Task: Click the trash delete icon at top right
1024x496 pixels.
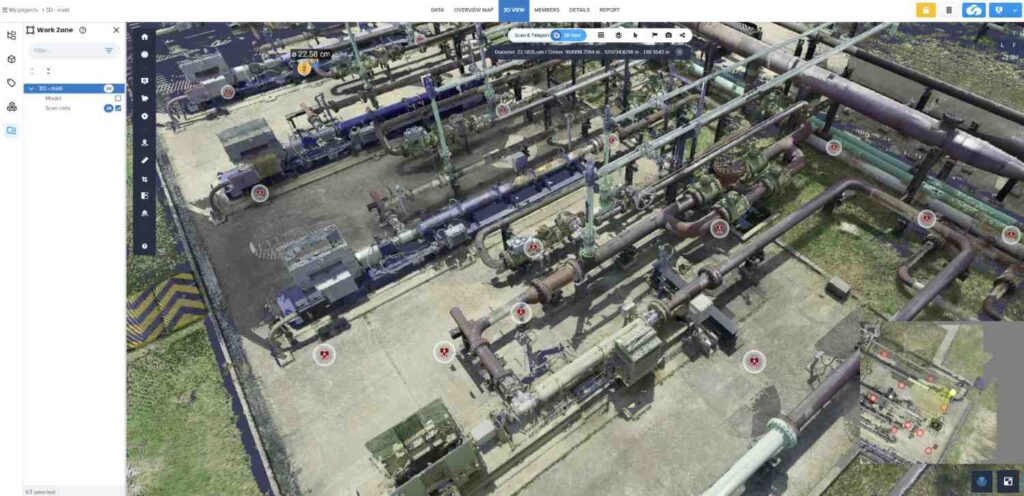Action: (949, 10)
